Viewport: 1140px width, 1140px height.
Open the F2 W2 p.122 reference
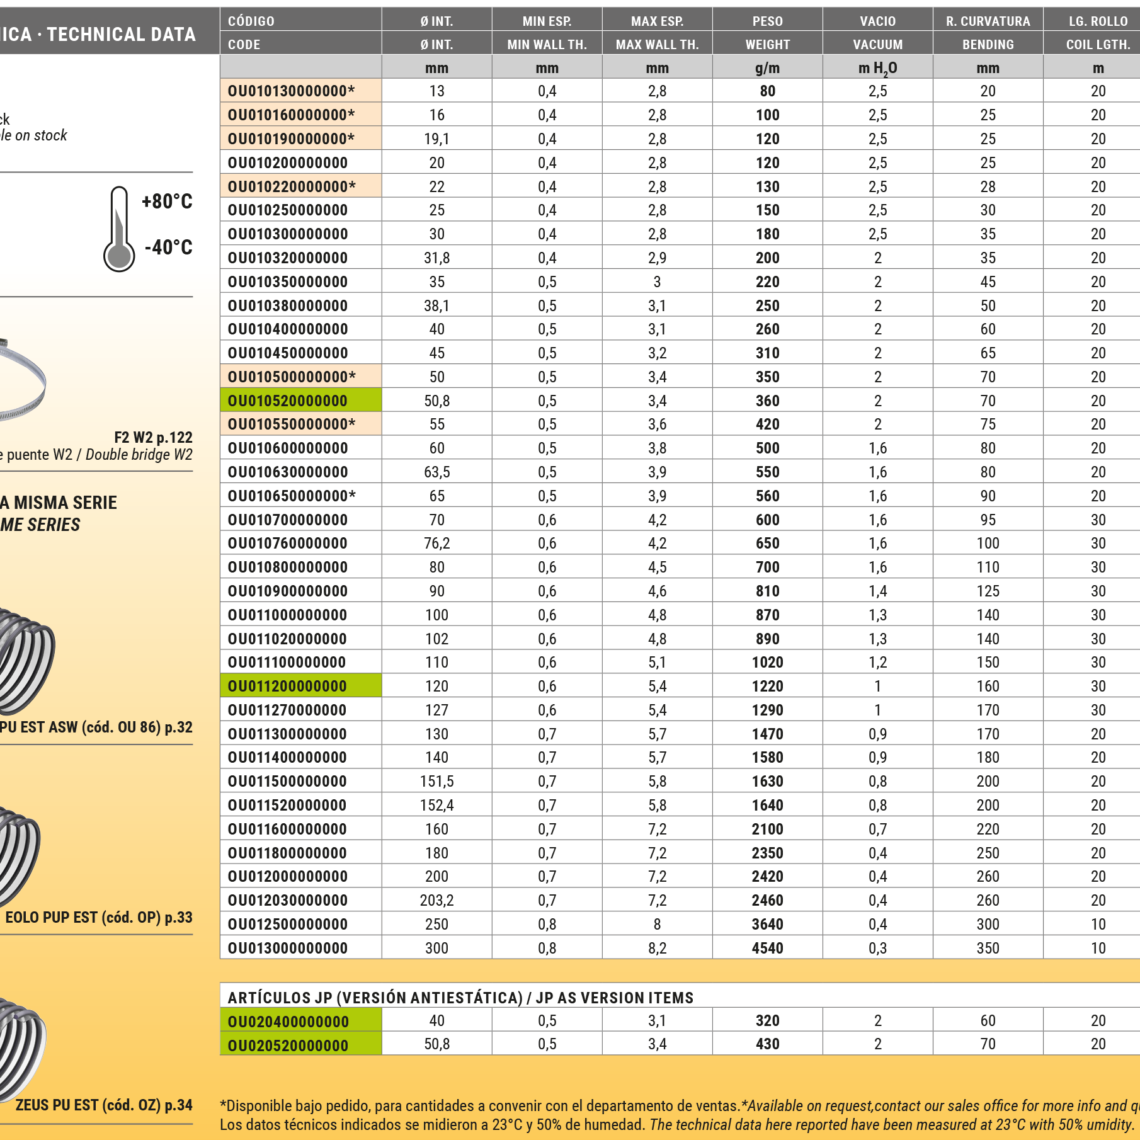tap(153, 437)
